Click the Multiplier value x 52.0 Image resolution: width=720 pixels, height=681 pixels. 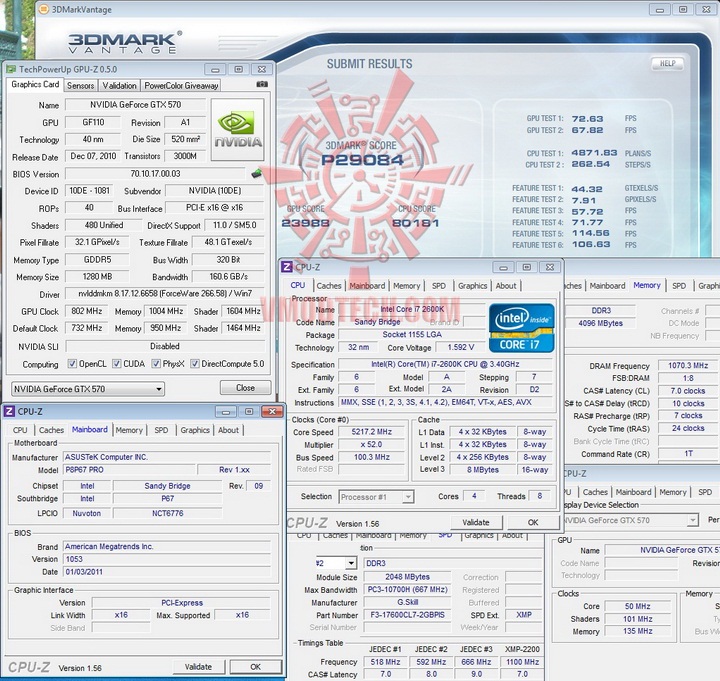[x=371, y=445]
